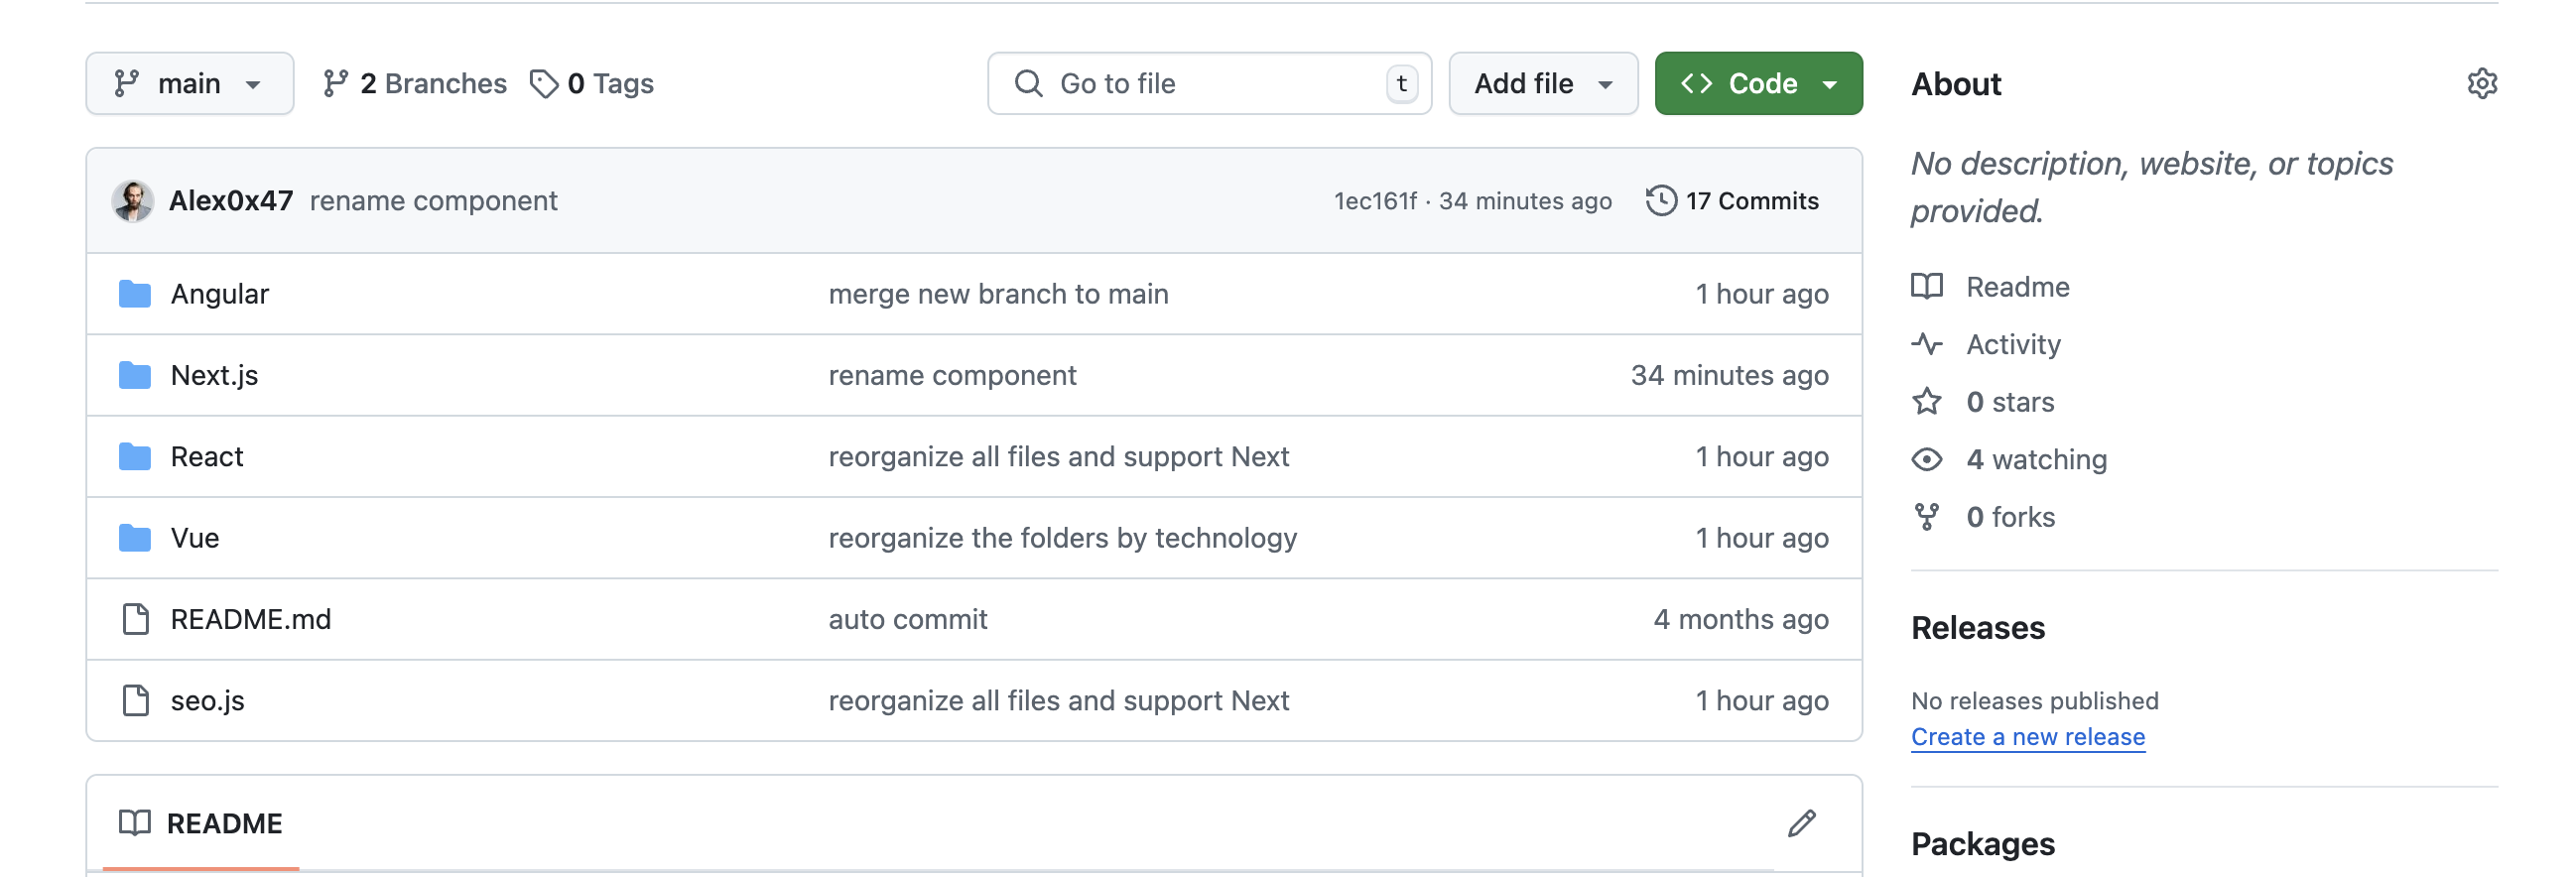
Task: Open the main branch selector dropdown
Action: (x=189, y=83)
